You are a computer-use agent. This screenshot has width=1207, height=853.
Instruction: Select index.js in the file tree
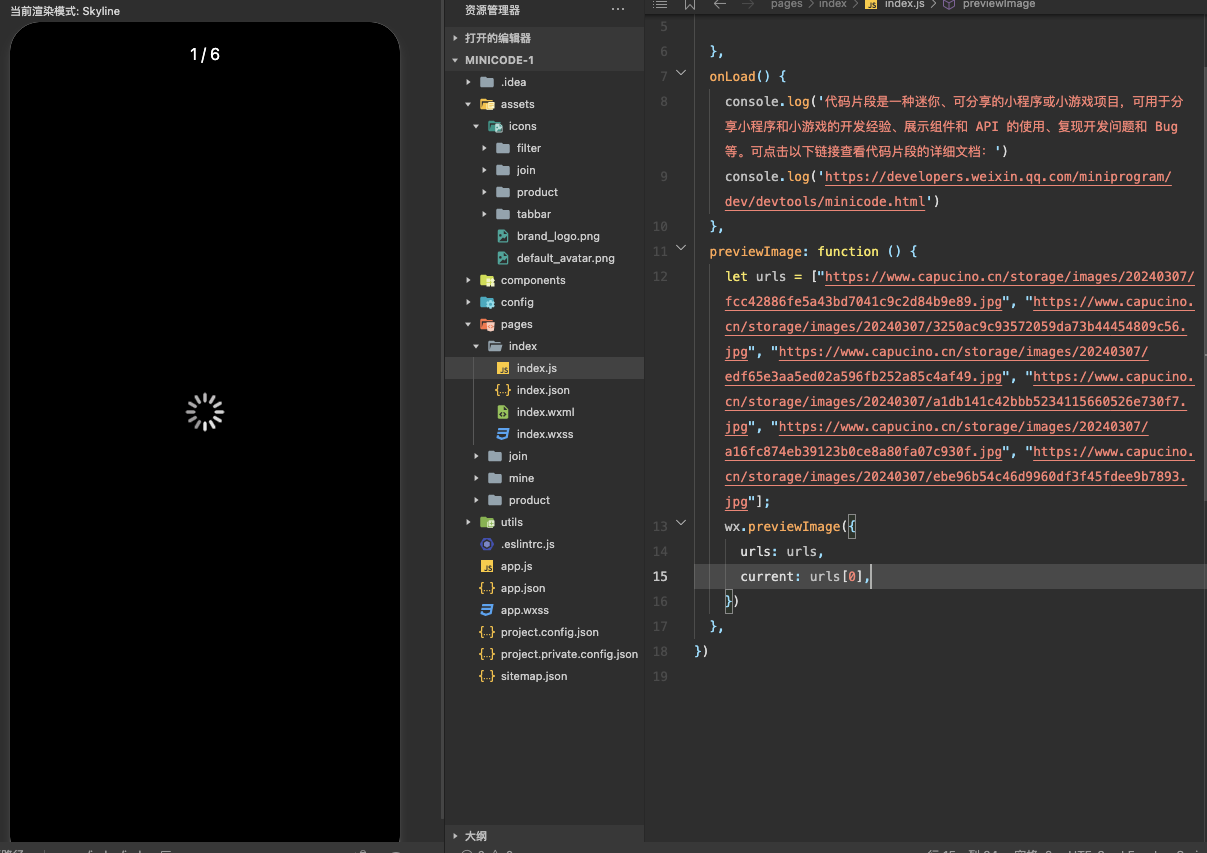544,368
